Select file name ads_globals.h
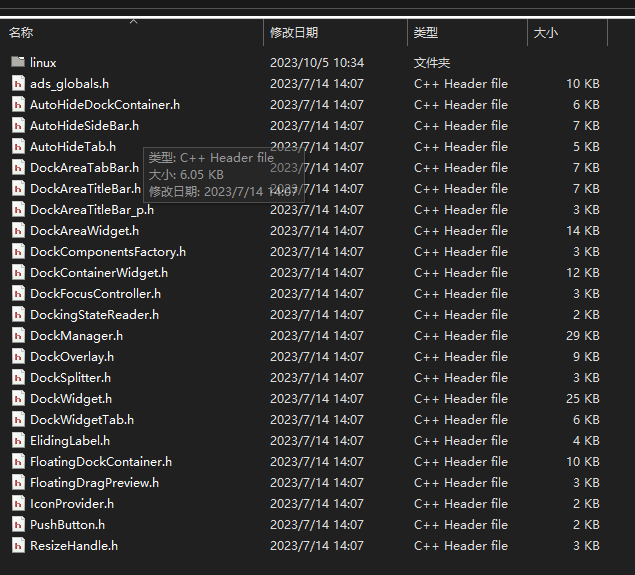The image size is (635, 575). pos(69,84)
